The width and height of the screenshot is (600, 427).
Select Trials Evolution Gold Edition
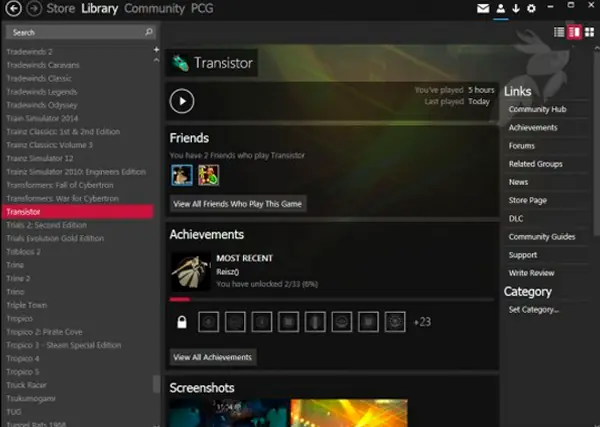55,238
